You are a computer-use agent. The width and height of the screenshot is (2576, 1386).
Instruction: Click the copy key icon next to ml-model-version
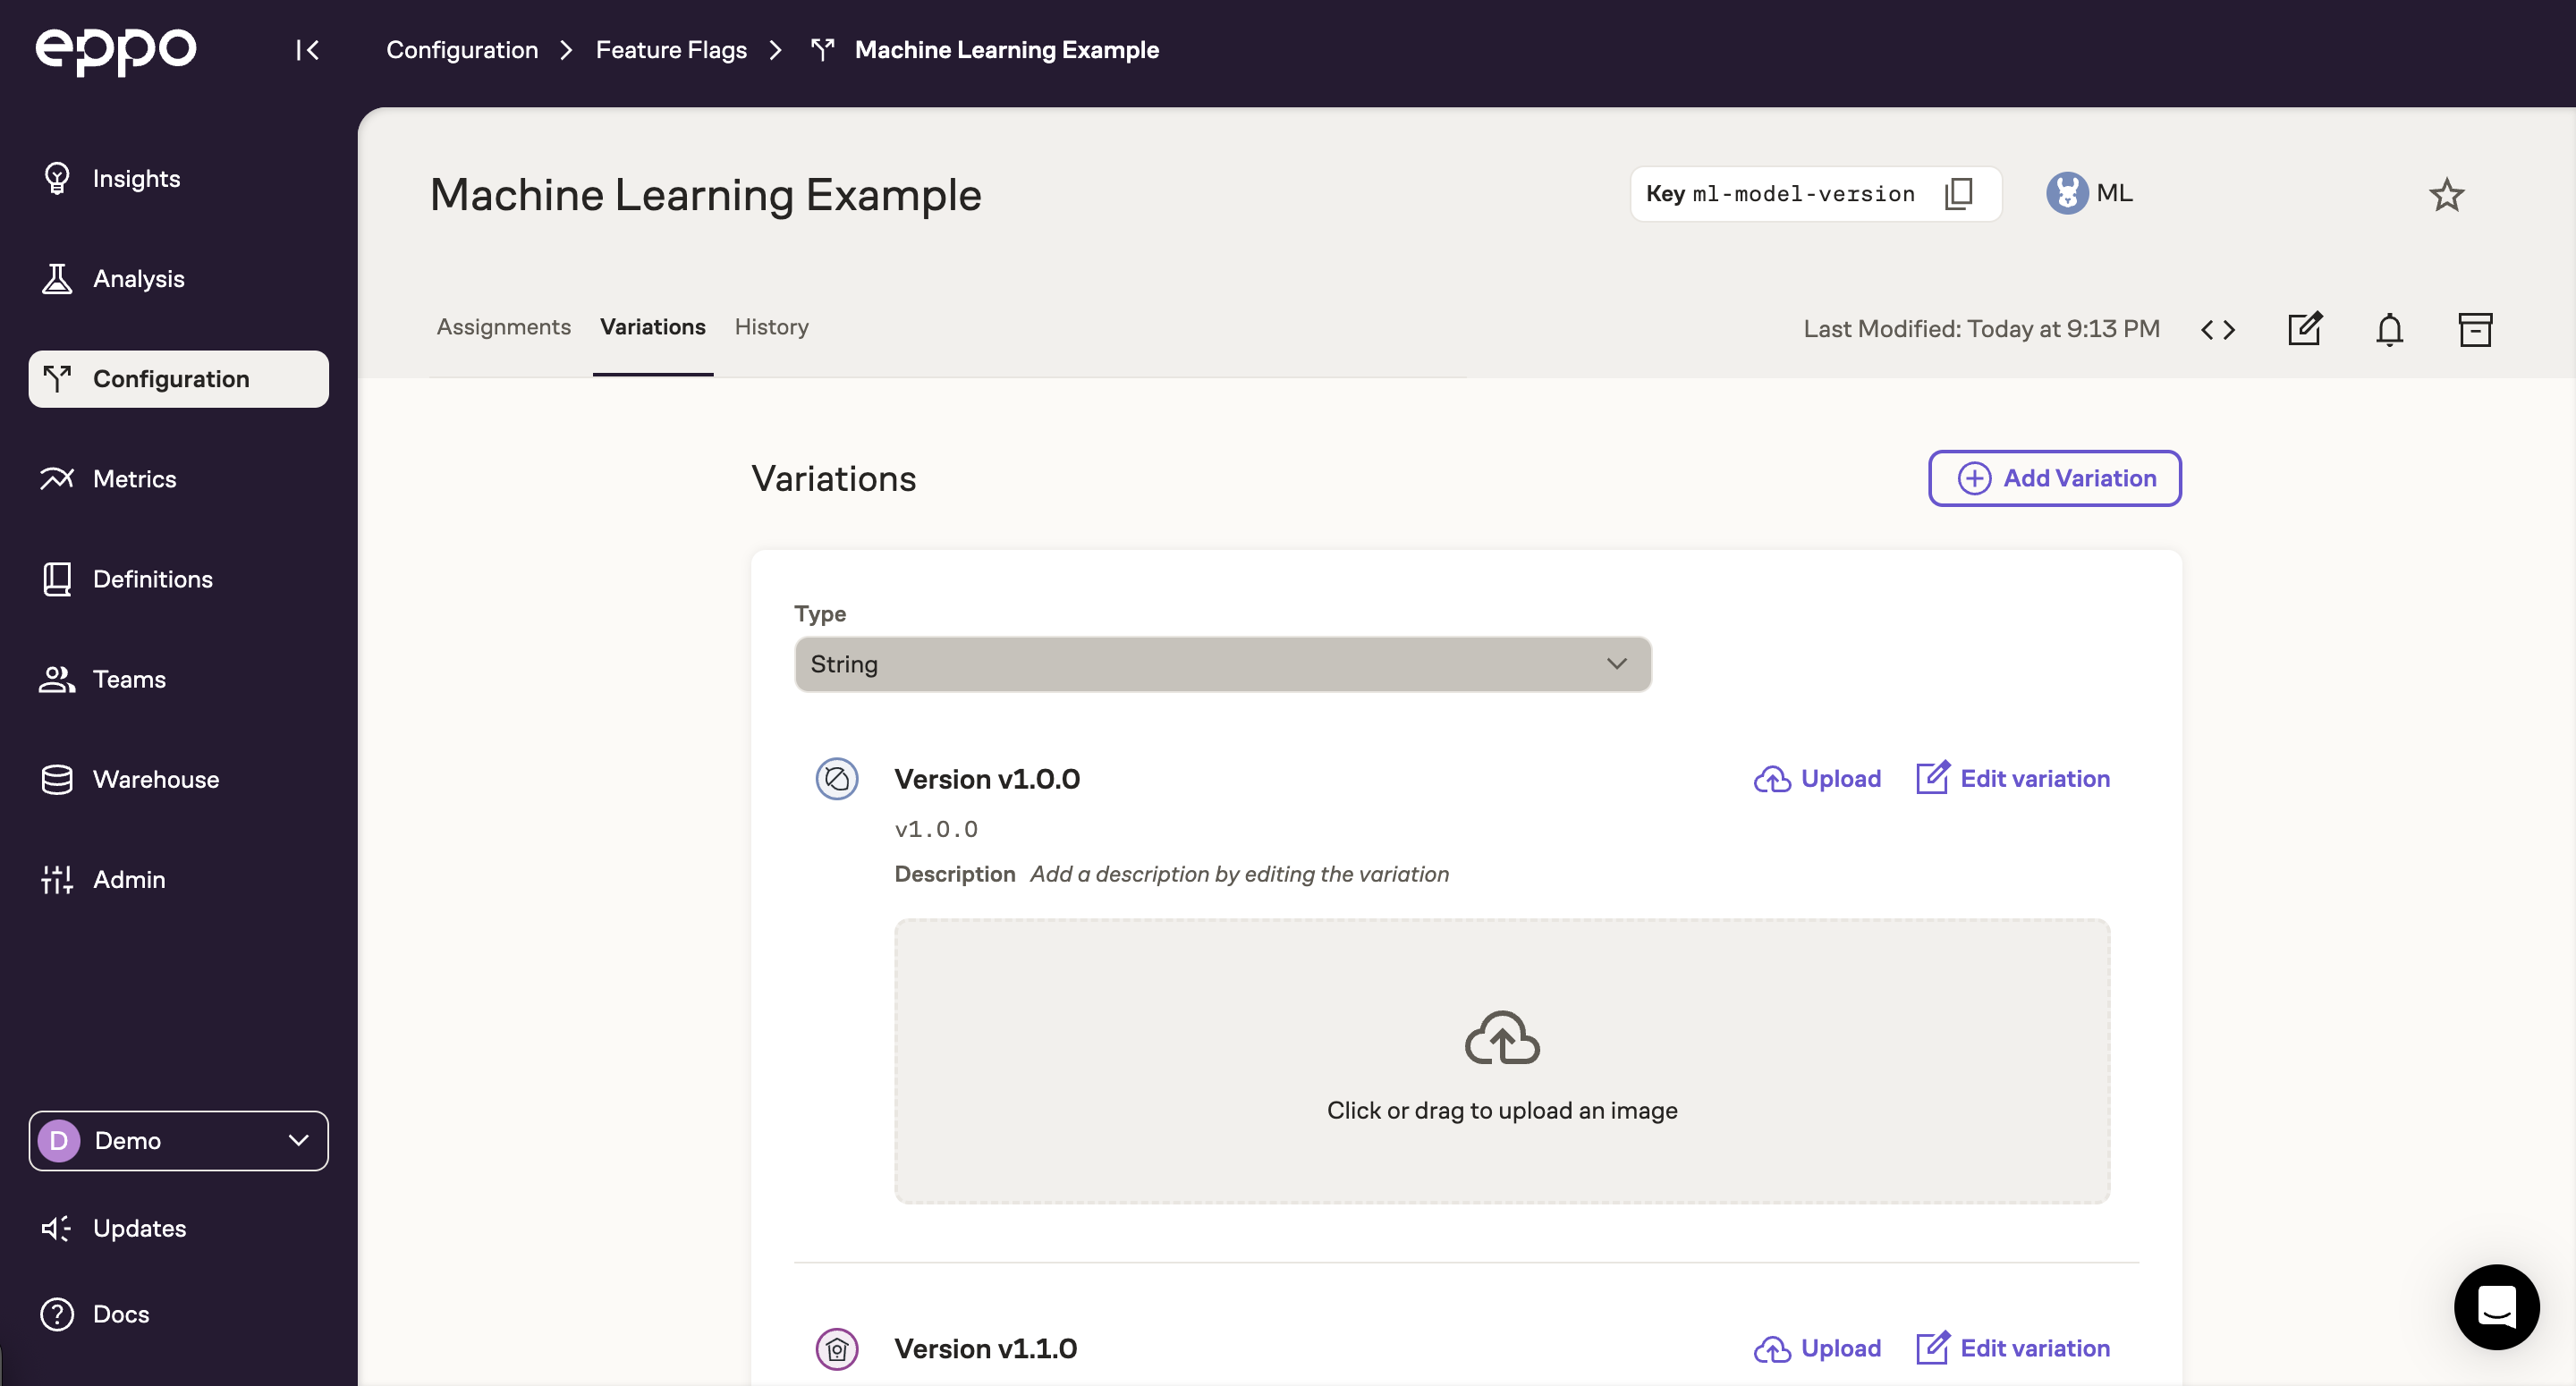[1960, 193]
